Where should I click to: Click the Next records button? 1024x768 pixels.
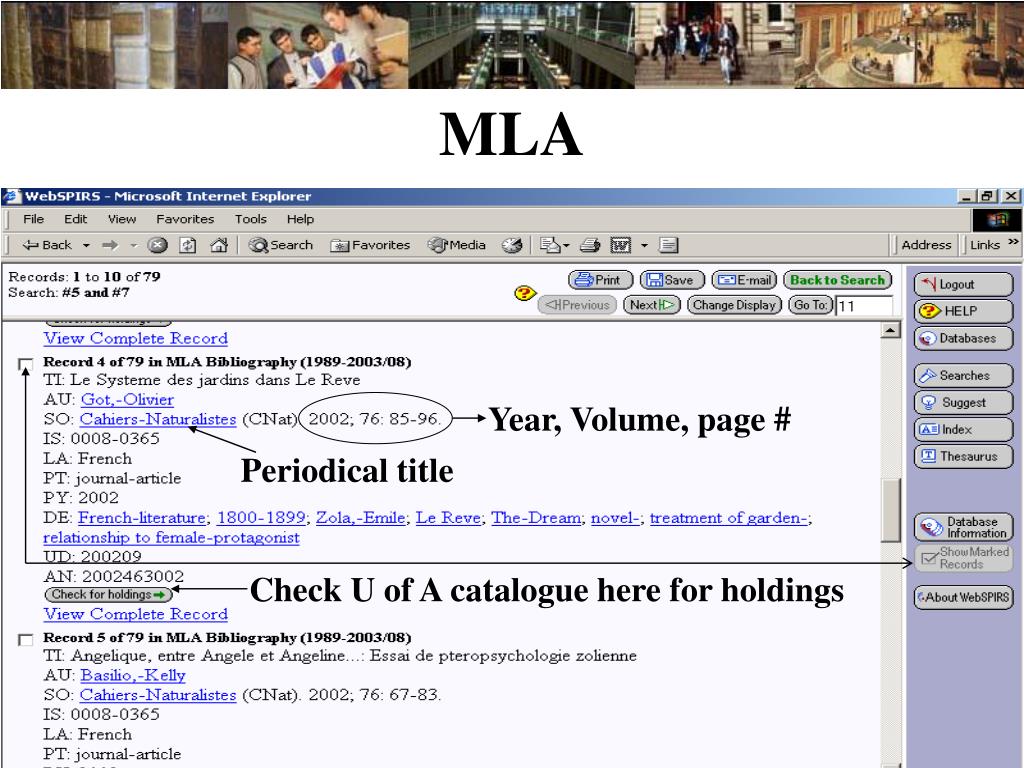tap(652, 305)
